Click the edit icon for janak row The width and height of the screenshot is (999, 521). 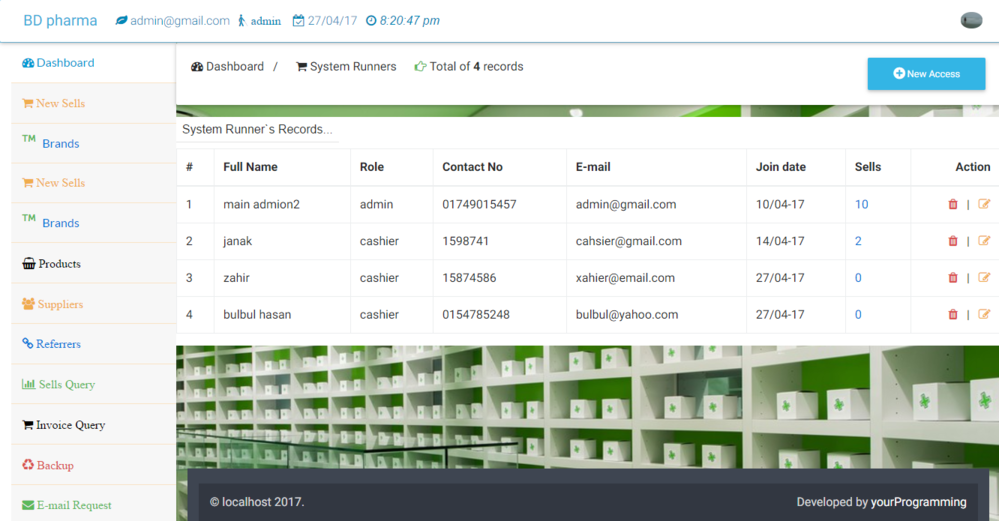pyautogui.click(x=984, y=241)
